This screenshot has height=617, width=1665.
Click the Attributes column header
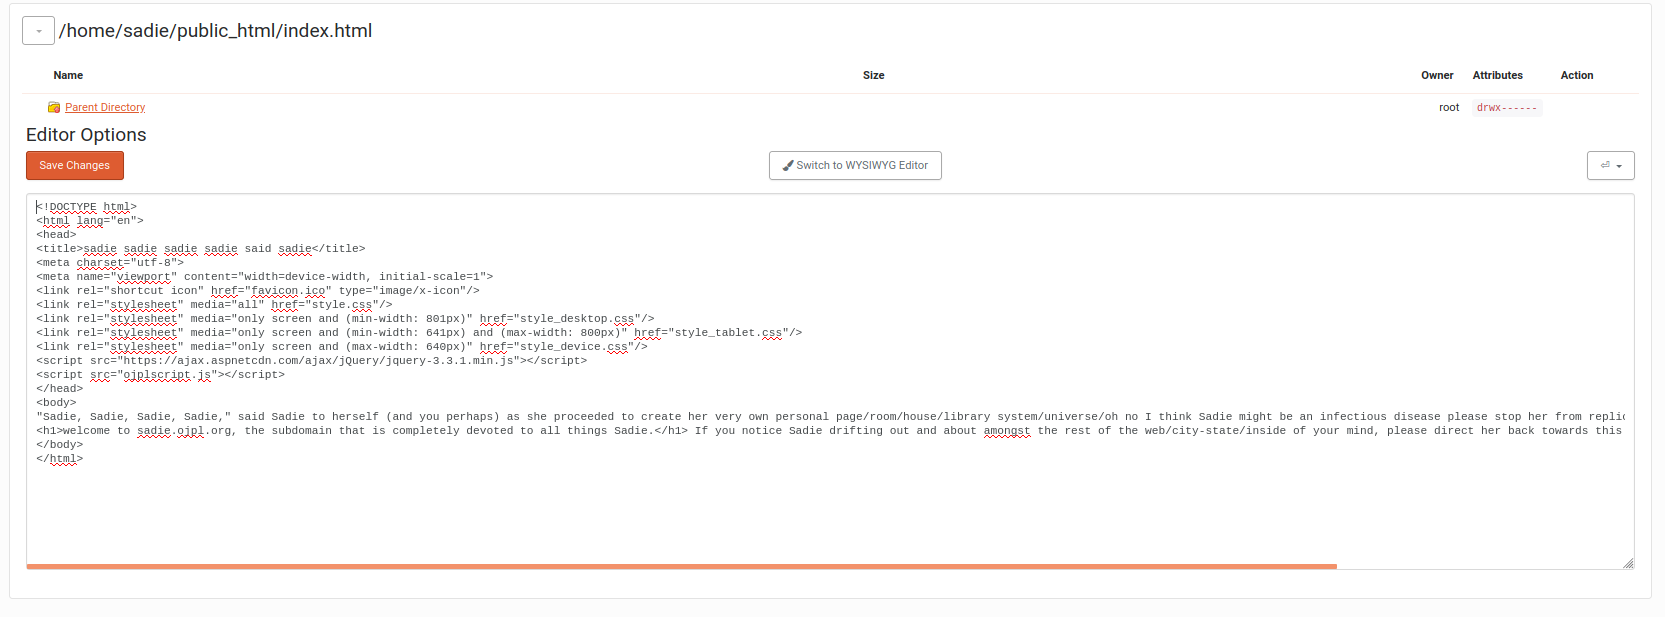coord(1497,75)
